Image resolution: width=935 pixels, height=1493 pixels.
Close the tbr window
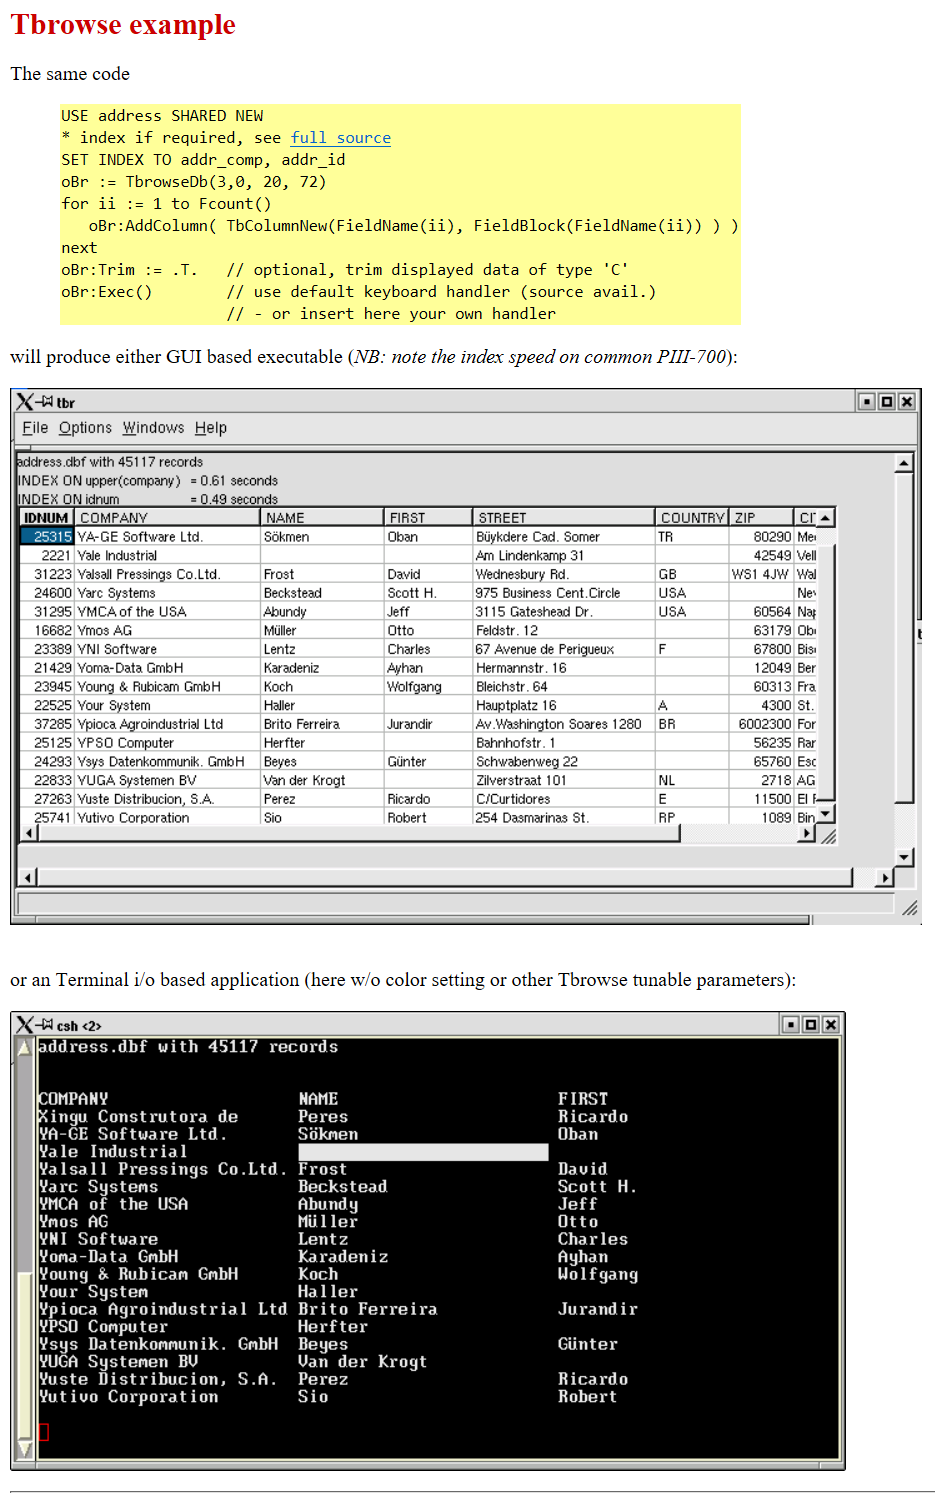point(906,402)
